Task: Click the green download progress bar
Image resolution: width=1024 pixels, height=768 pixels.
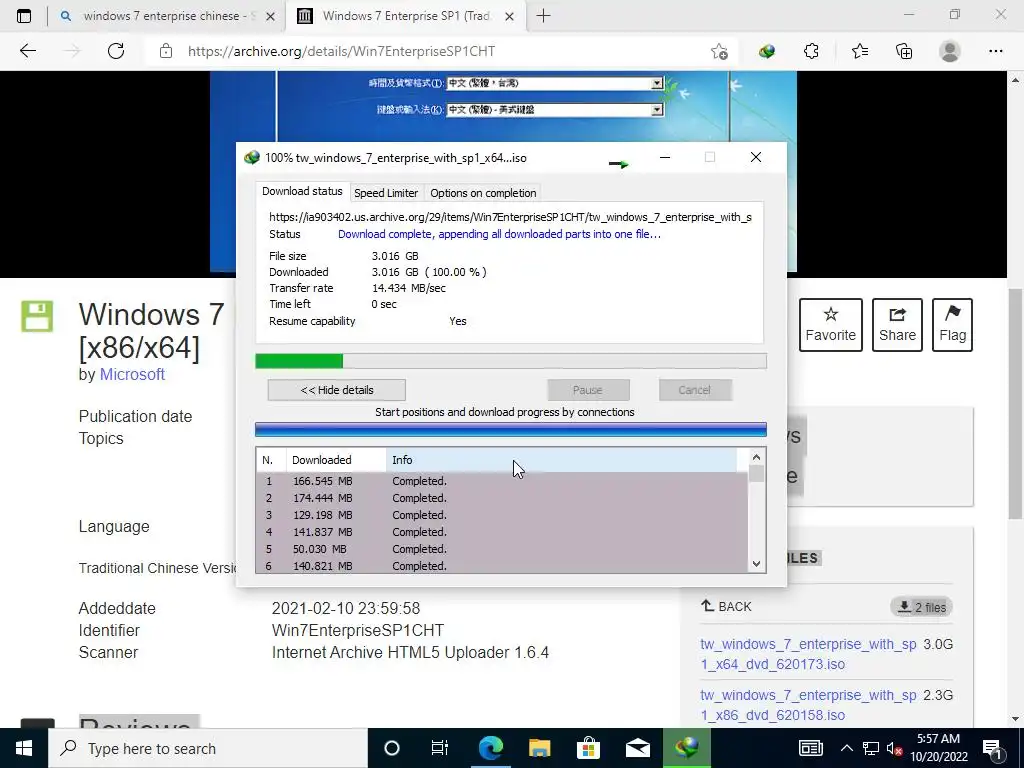Action: coord(511,361)
